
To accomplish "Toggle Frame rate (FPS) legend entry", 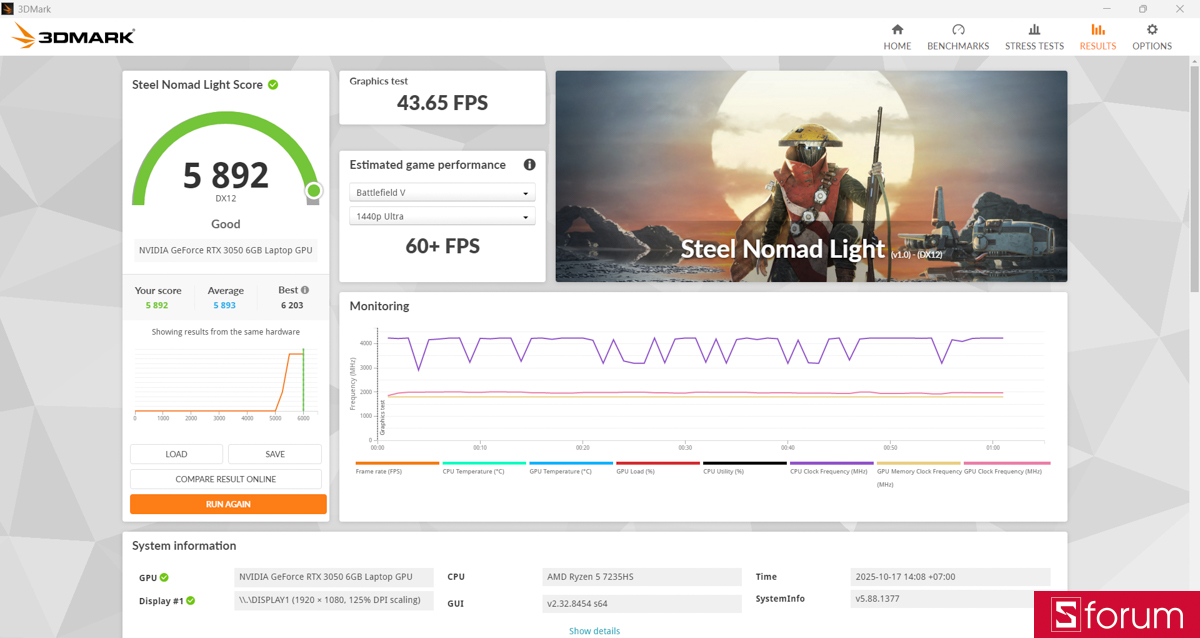I will pyautogui.click(x=397, y=467).
